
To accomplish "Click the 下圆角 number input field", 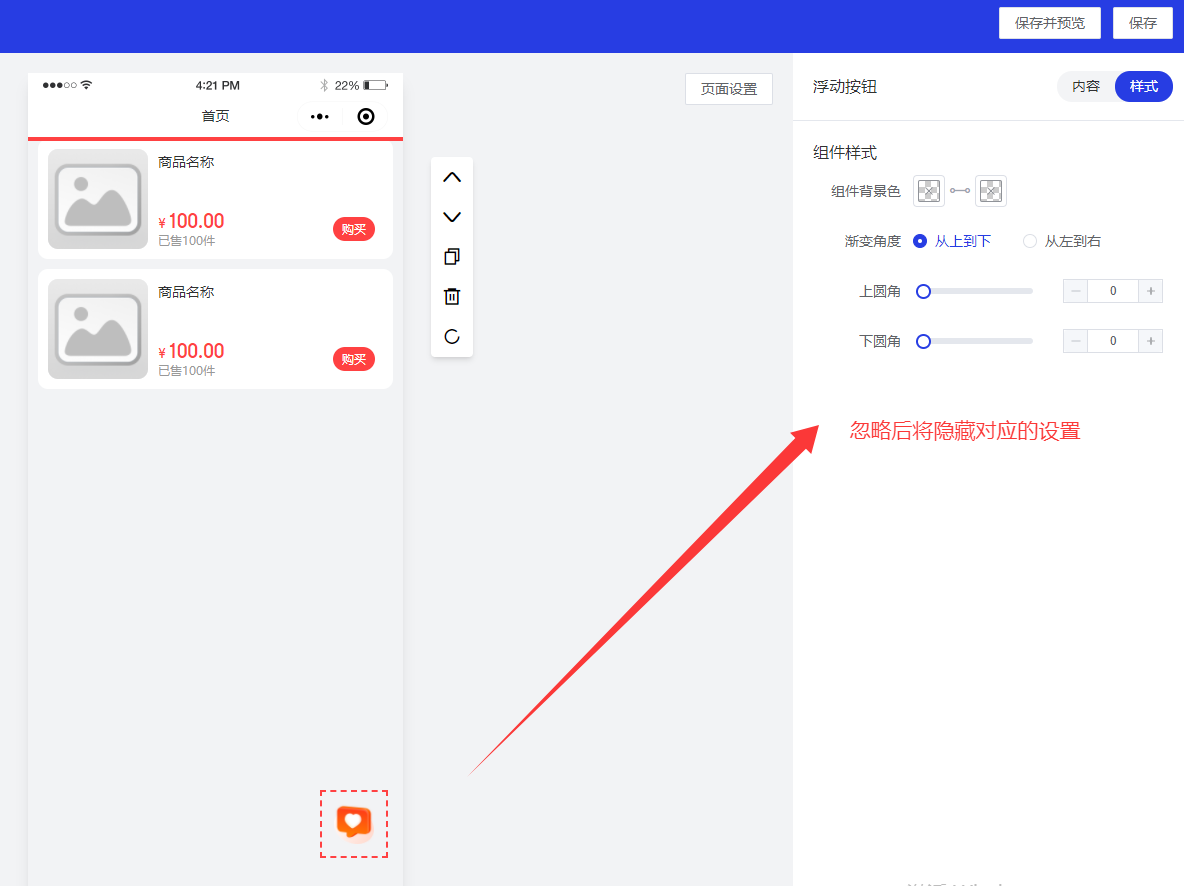I will (x=1113, y=341).
